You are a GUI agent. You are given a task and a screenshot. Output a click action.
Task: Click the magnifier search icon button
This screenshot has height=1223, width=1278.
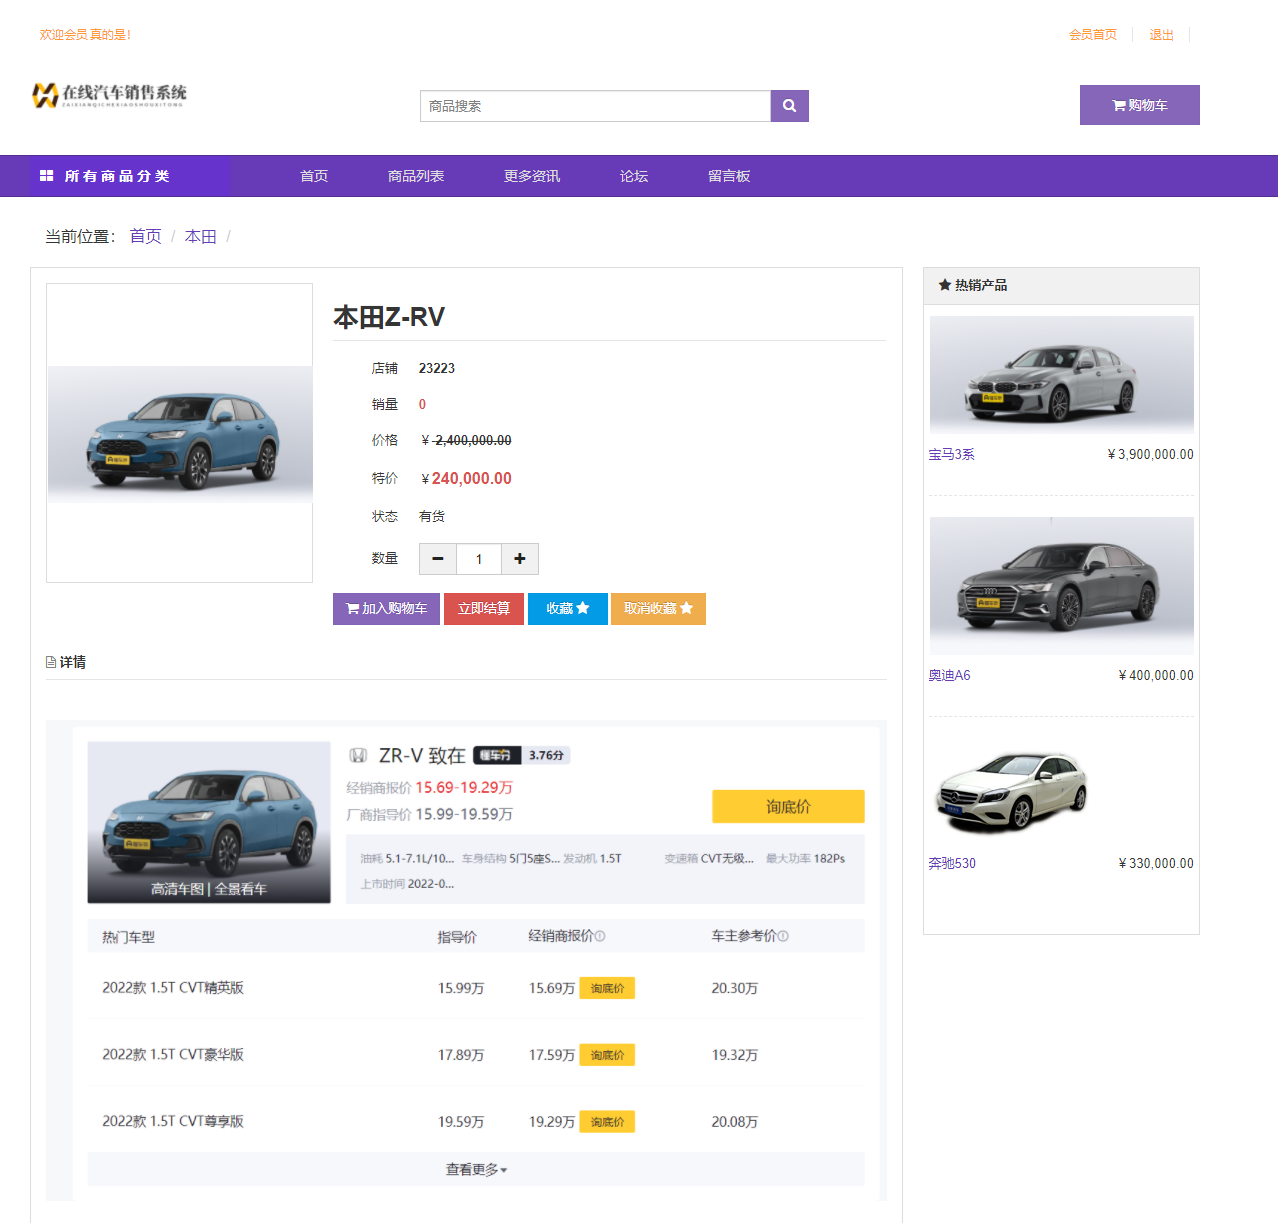coord(789,106)
